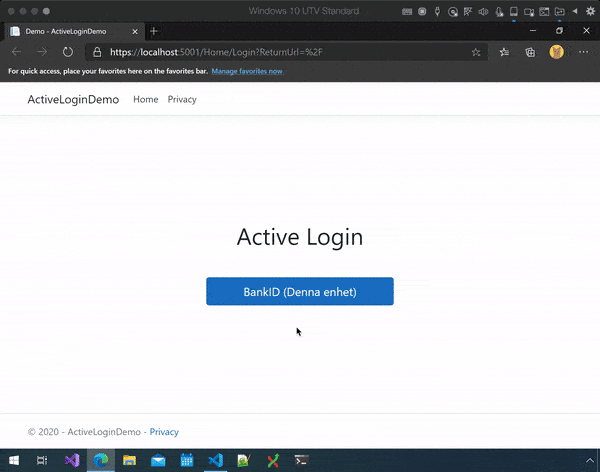
Task: Open Visual Studio Code from the taskbar
Action: coord(214,461)
